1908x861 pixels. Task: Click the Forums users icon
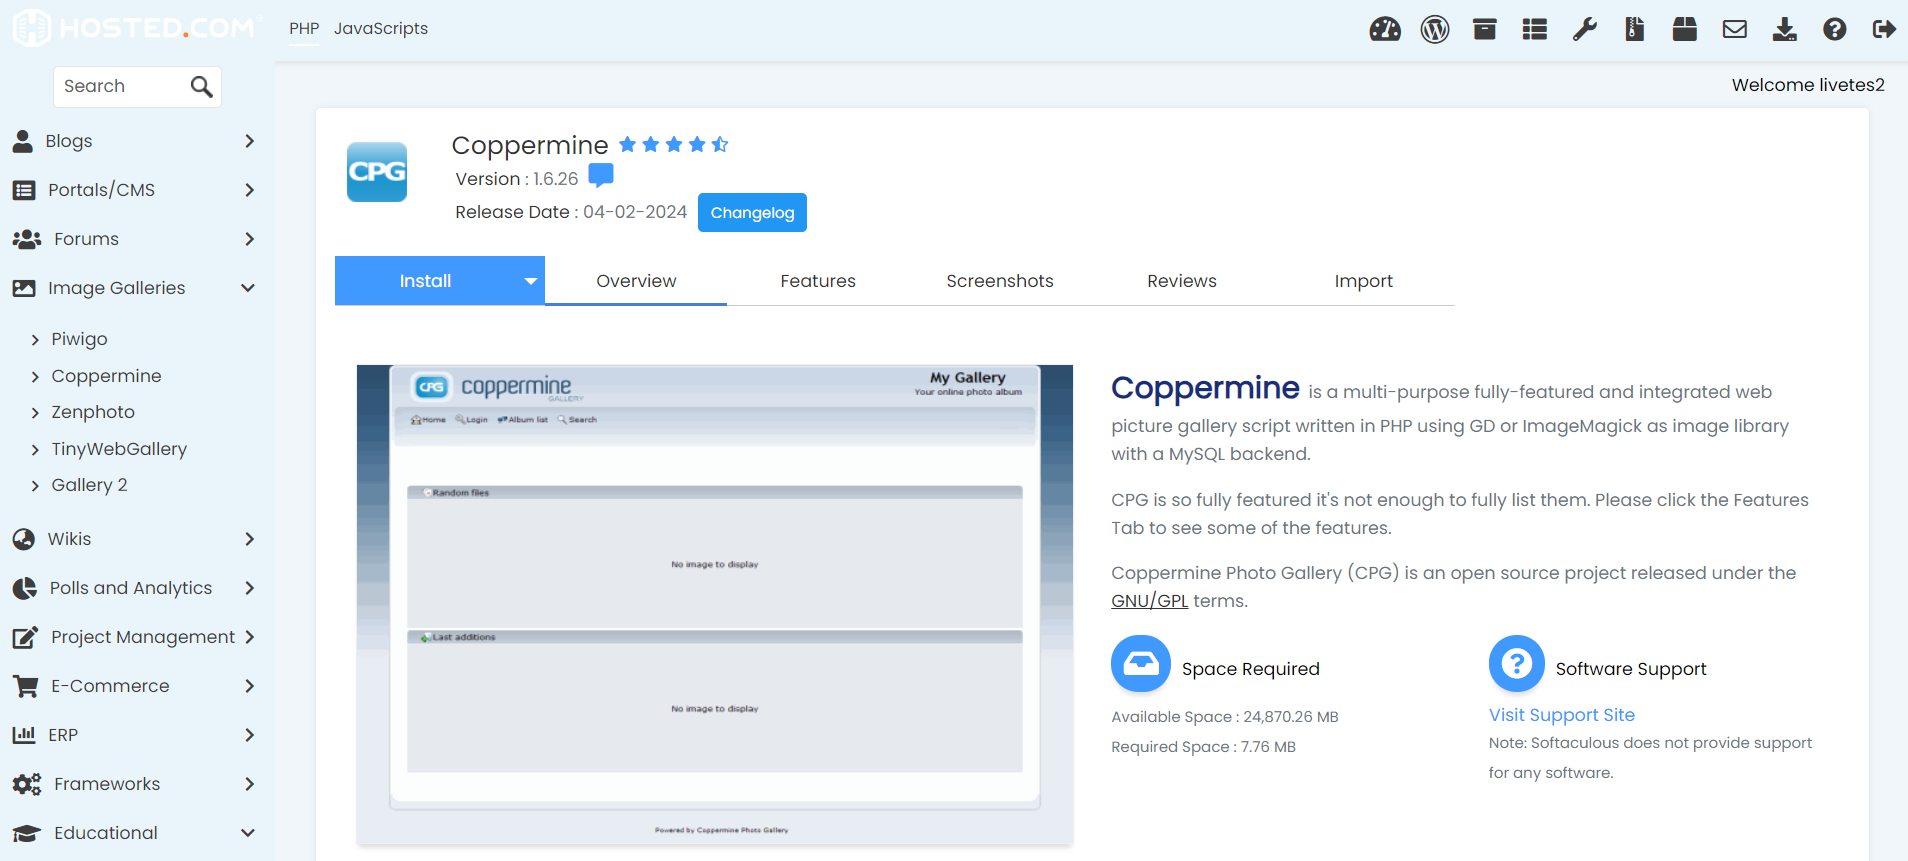(x=27, y=239)
